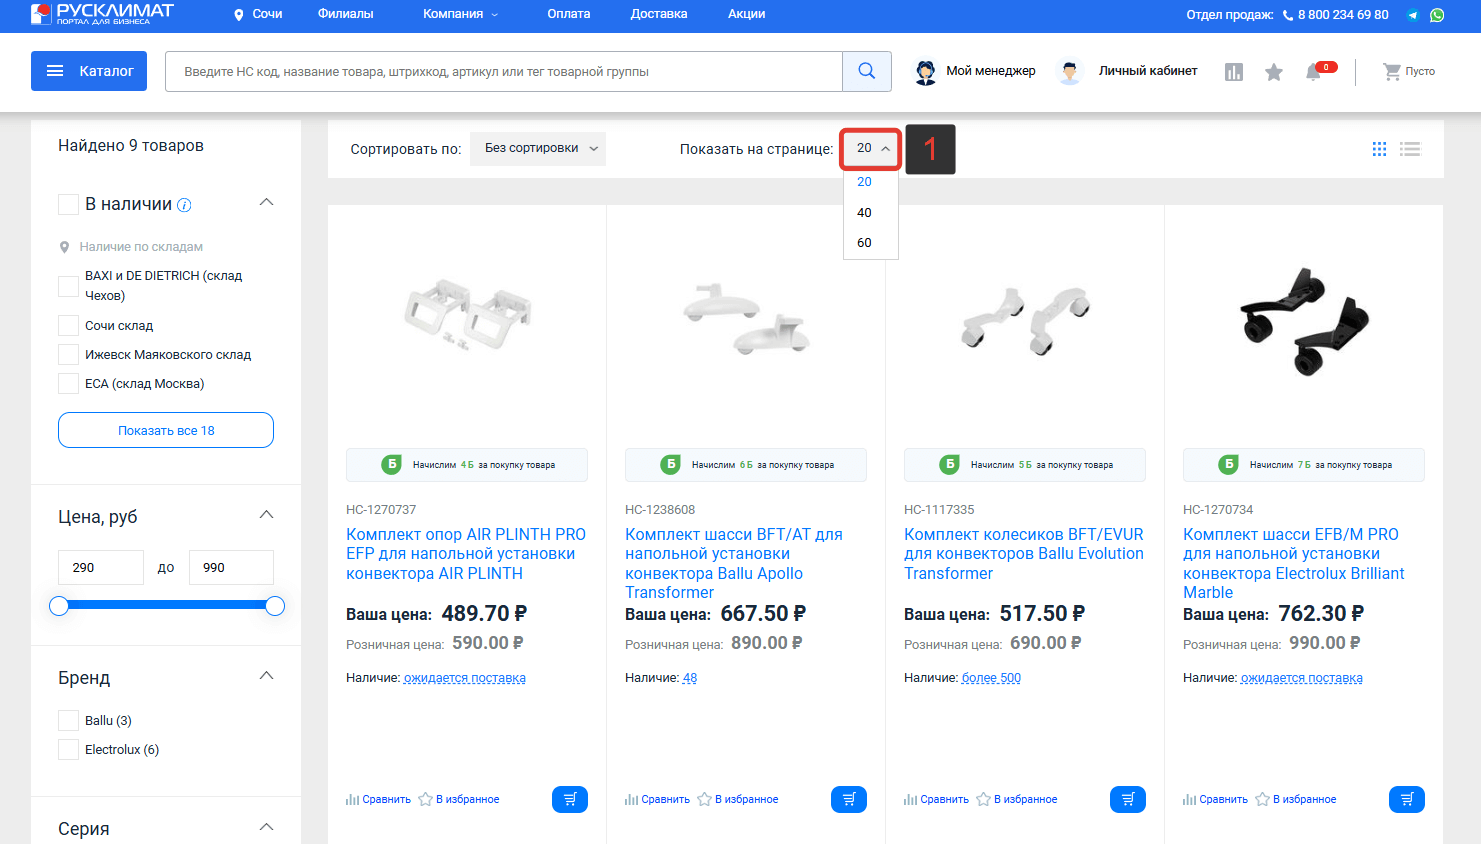Click the My Manager avatar icon
Viewport: 1481px width, 844px height.
[926, 72]
